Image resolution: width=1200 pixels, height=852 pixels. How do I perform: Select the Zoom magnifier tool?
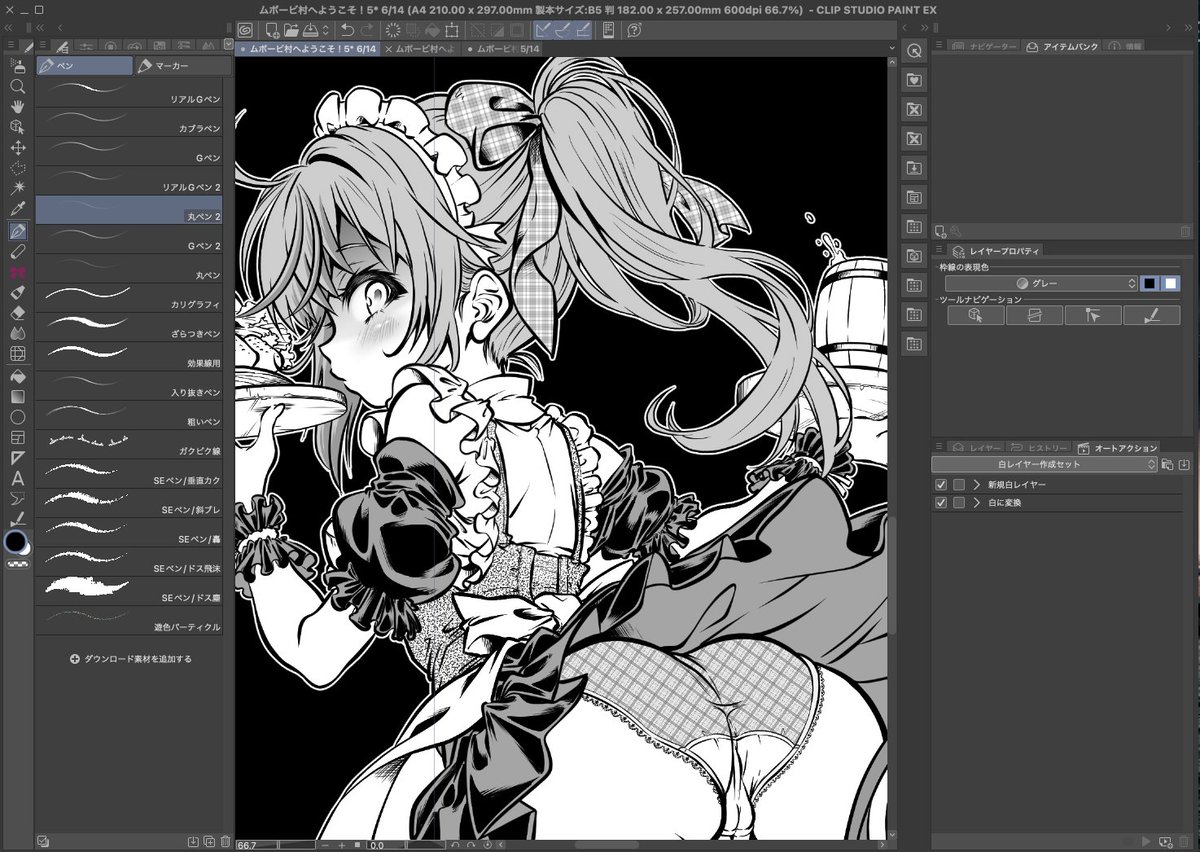(x=17, y=87)
